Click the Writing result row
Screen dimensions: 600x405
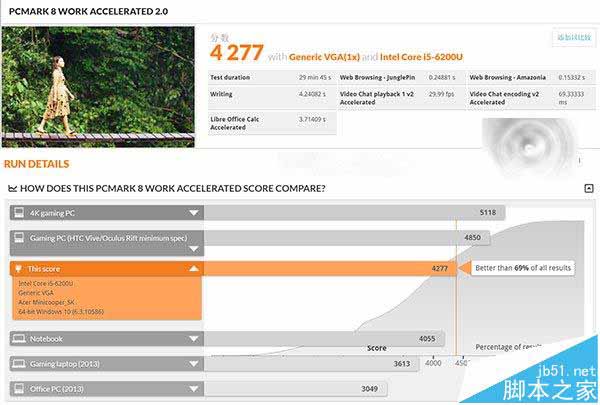[x=272, y=97]
